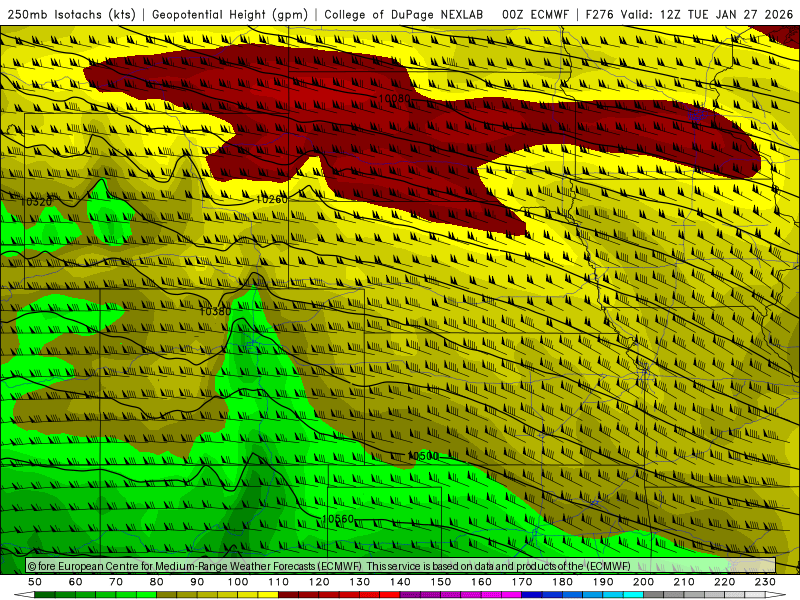The height and width of the screenshot is (600, 800).
Task: Click the 110 value on the color scale
Action: pyautogui.click(x=279, y=582)
